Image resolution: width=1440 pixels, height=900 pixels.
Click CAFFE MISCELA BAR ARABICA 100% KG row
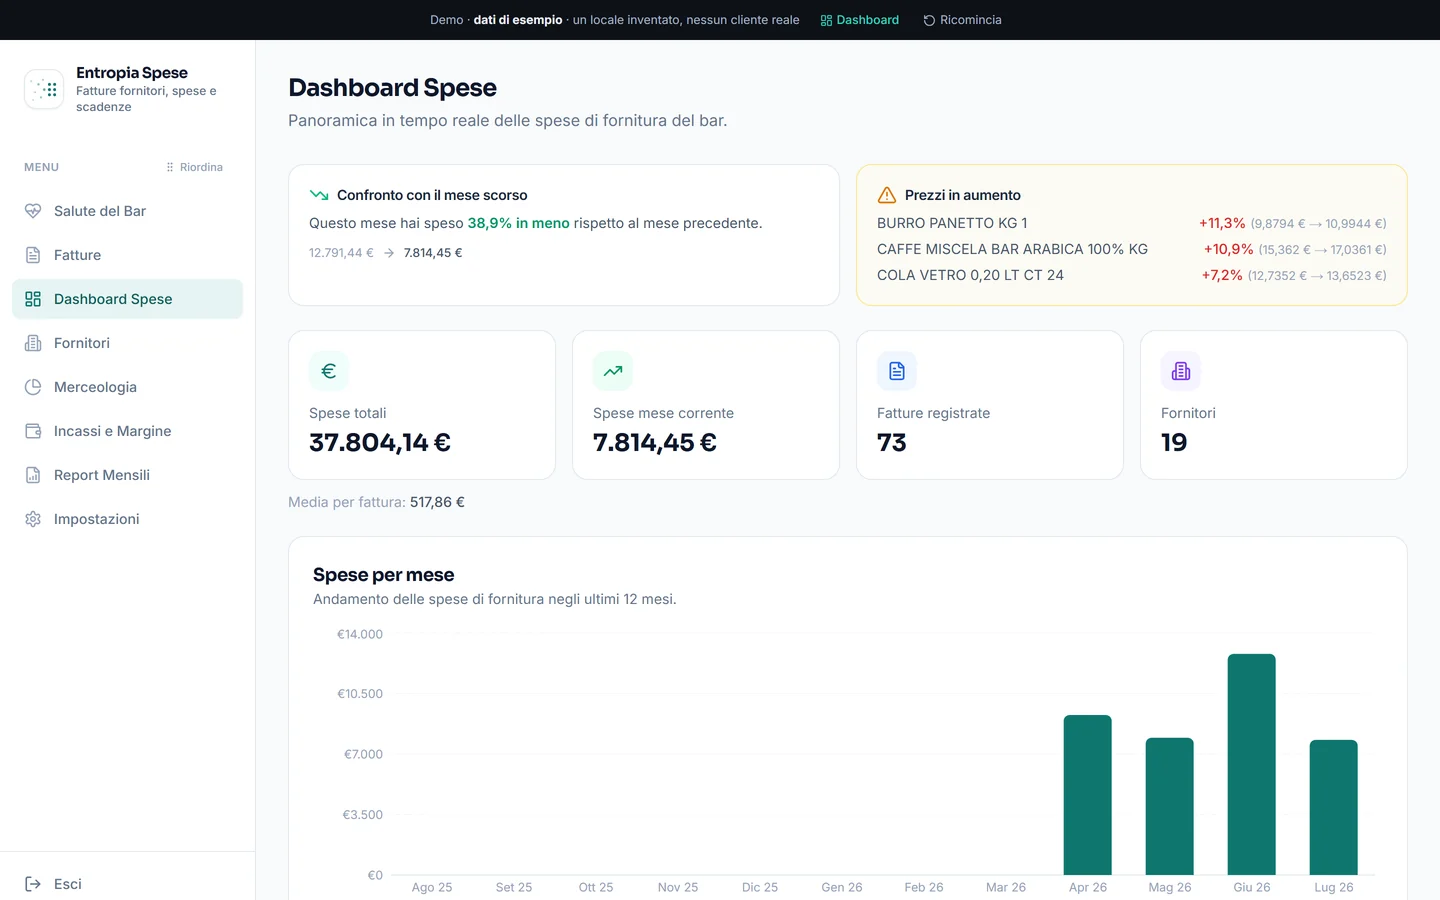pos(1131,249)
